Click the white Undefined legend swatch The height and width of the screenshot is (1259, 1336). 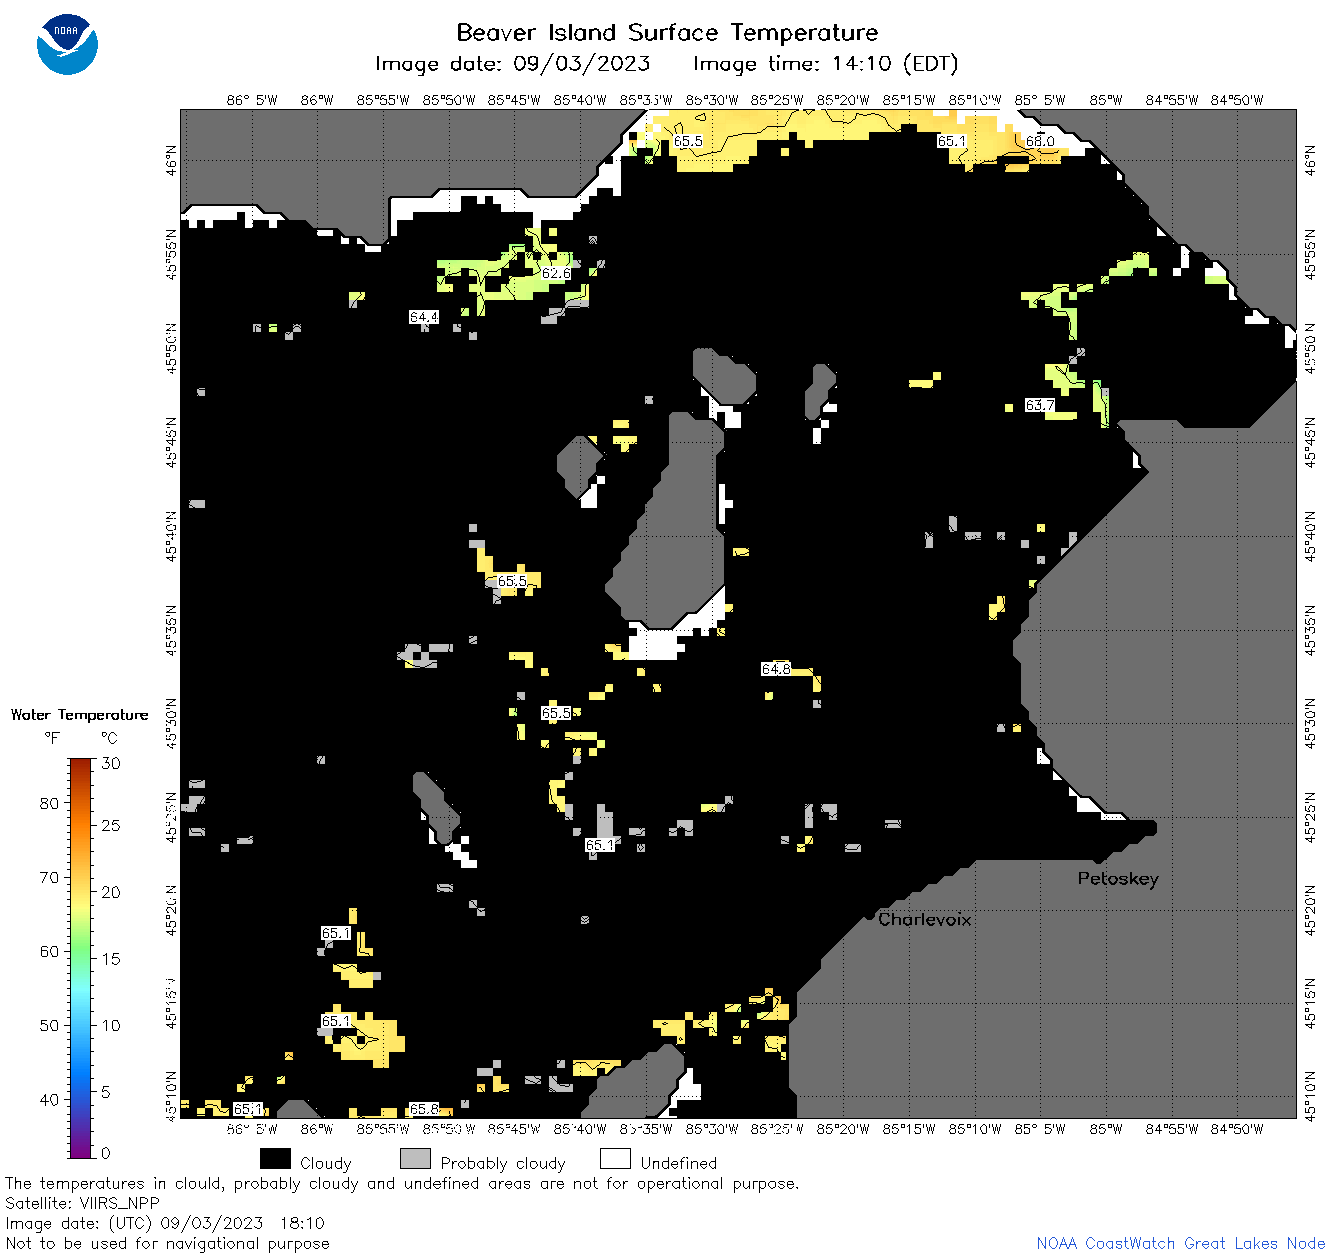pyautogui.click(x=615, y=1159)
